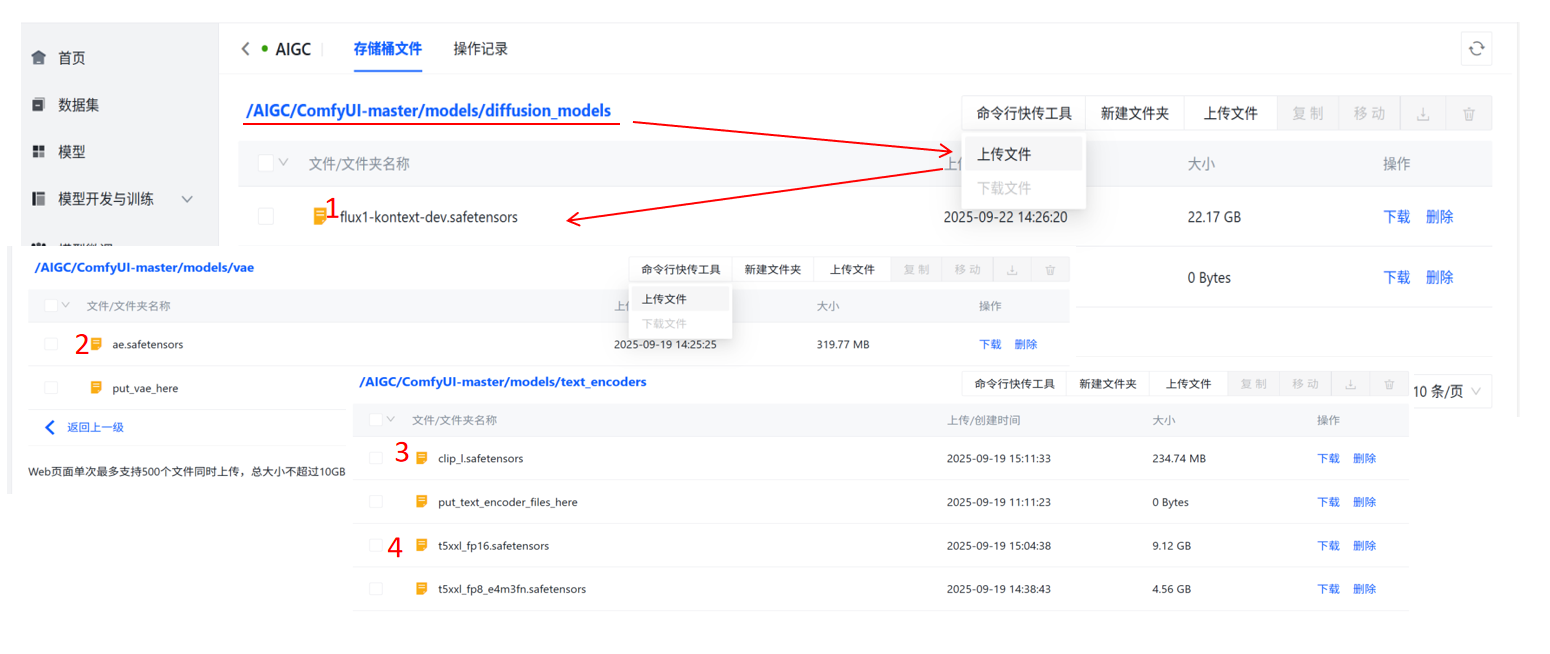Go back using arrow beside AIGC
The height and width of the screenshot is (654, 1550).
pyautogui.click(x=246, y=48)
